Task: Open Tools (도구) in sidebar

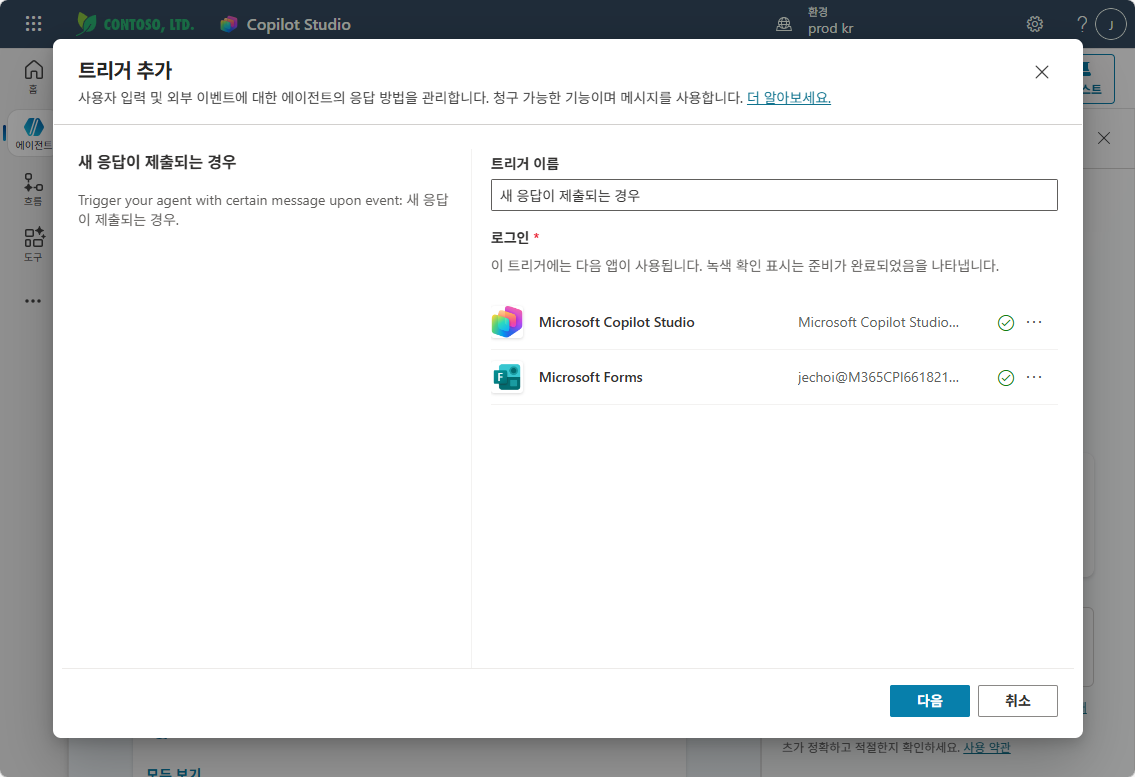Action: [33, 245]
